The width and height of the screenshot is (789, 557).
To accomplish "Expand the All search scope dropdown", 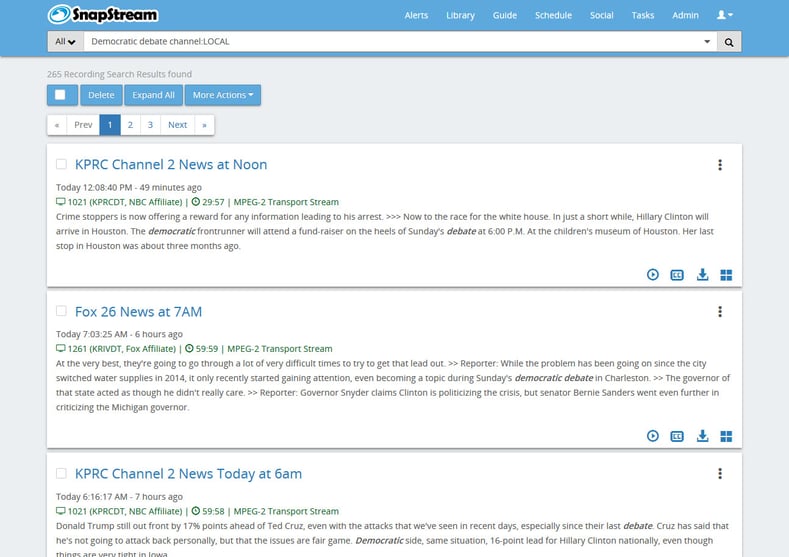I will 65,42.
